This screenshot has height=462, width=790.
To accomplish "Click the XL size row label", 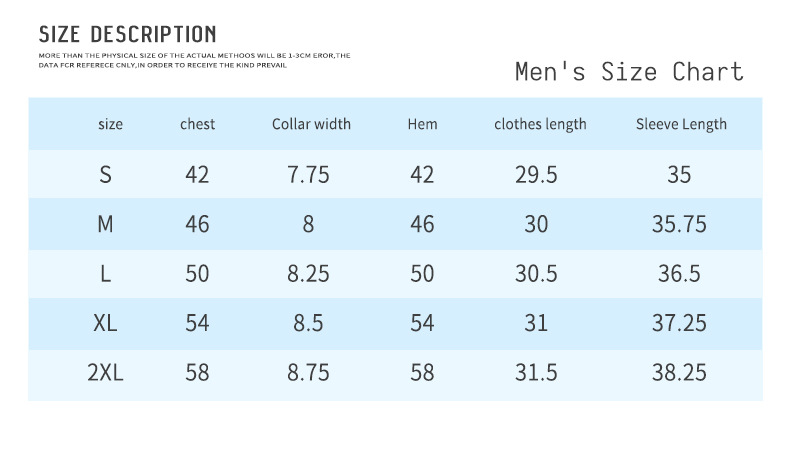I will point(105,323).
